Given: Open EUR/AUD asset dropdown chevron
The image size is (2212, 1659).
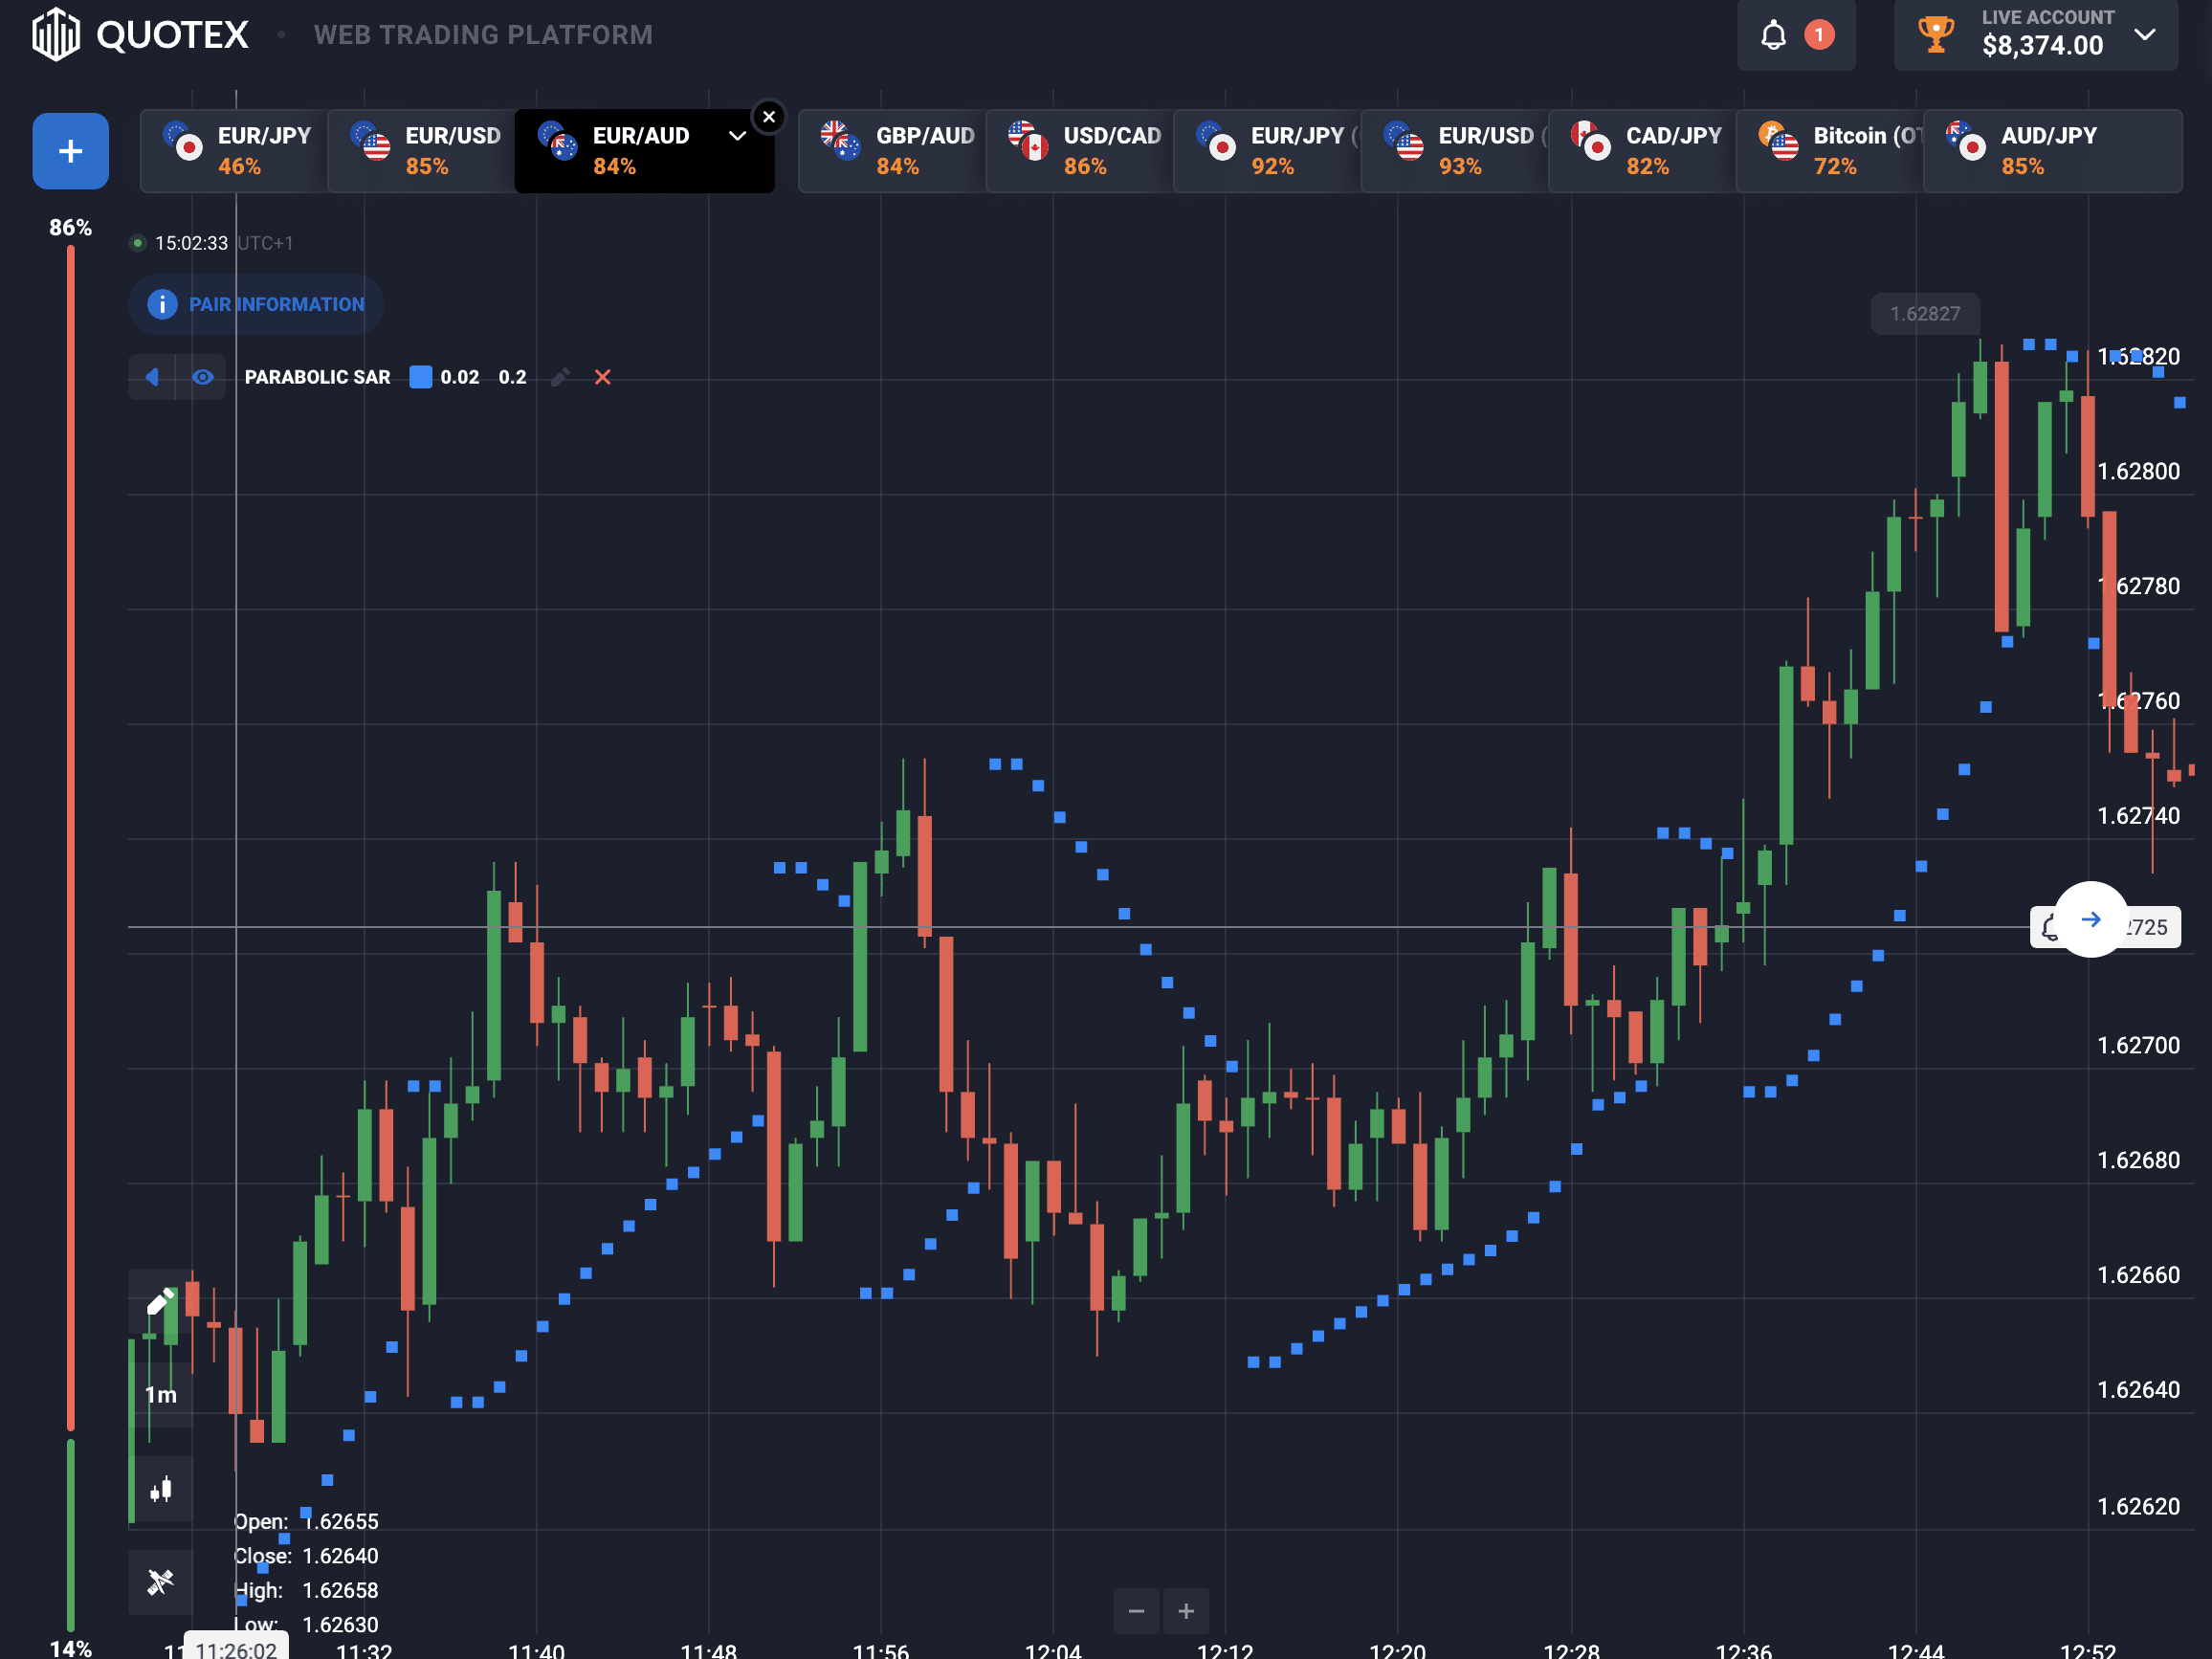Looking at the screenshot, I should pyautogui.click(x=738, y=136).
